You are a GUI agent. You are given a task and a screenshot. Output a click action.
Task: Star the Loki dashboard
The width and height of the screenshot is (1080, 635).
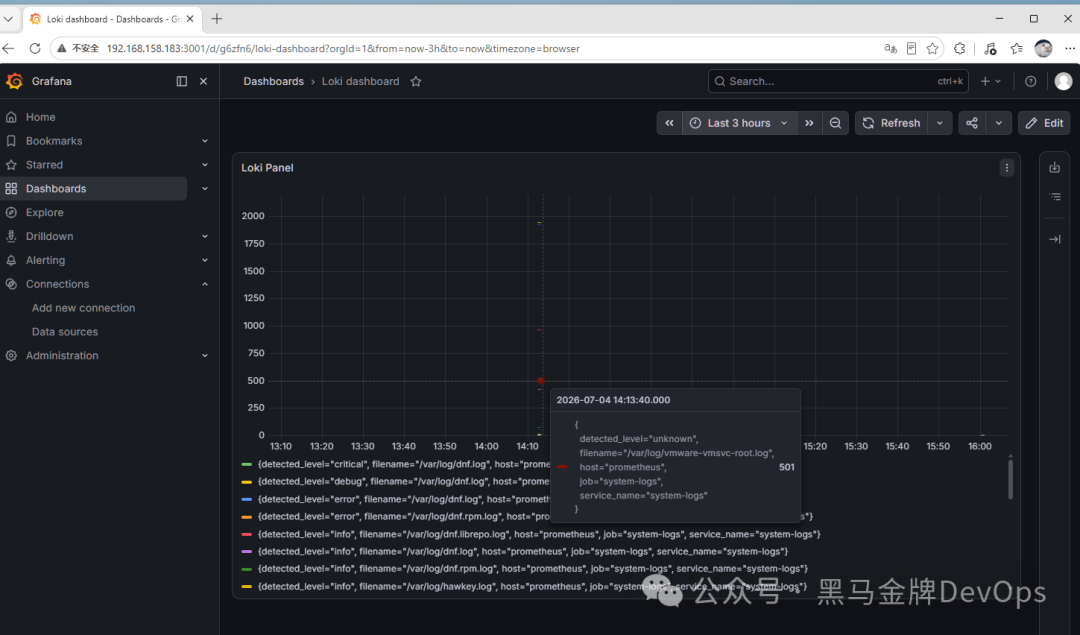(416, 81)
